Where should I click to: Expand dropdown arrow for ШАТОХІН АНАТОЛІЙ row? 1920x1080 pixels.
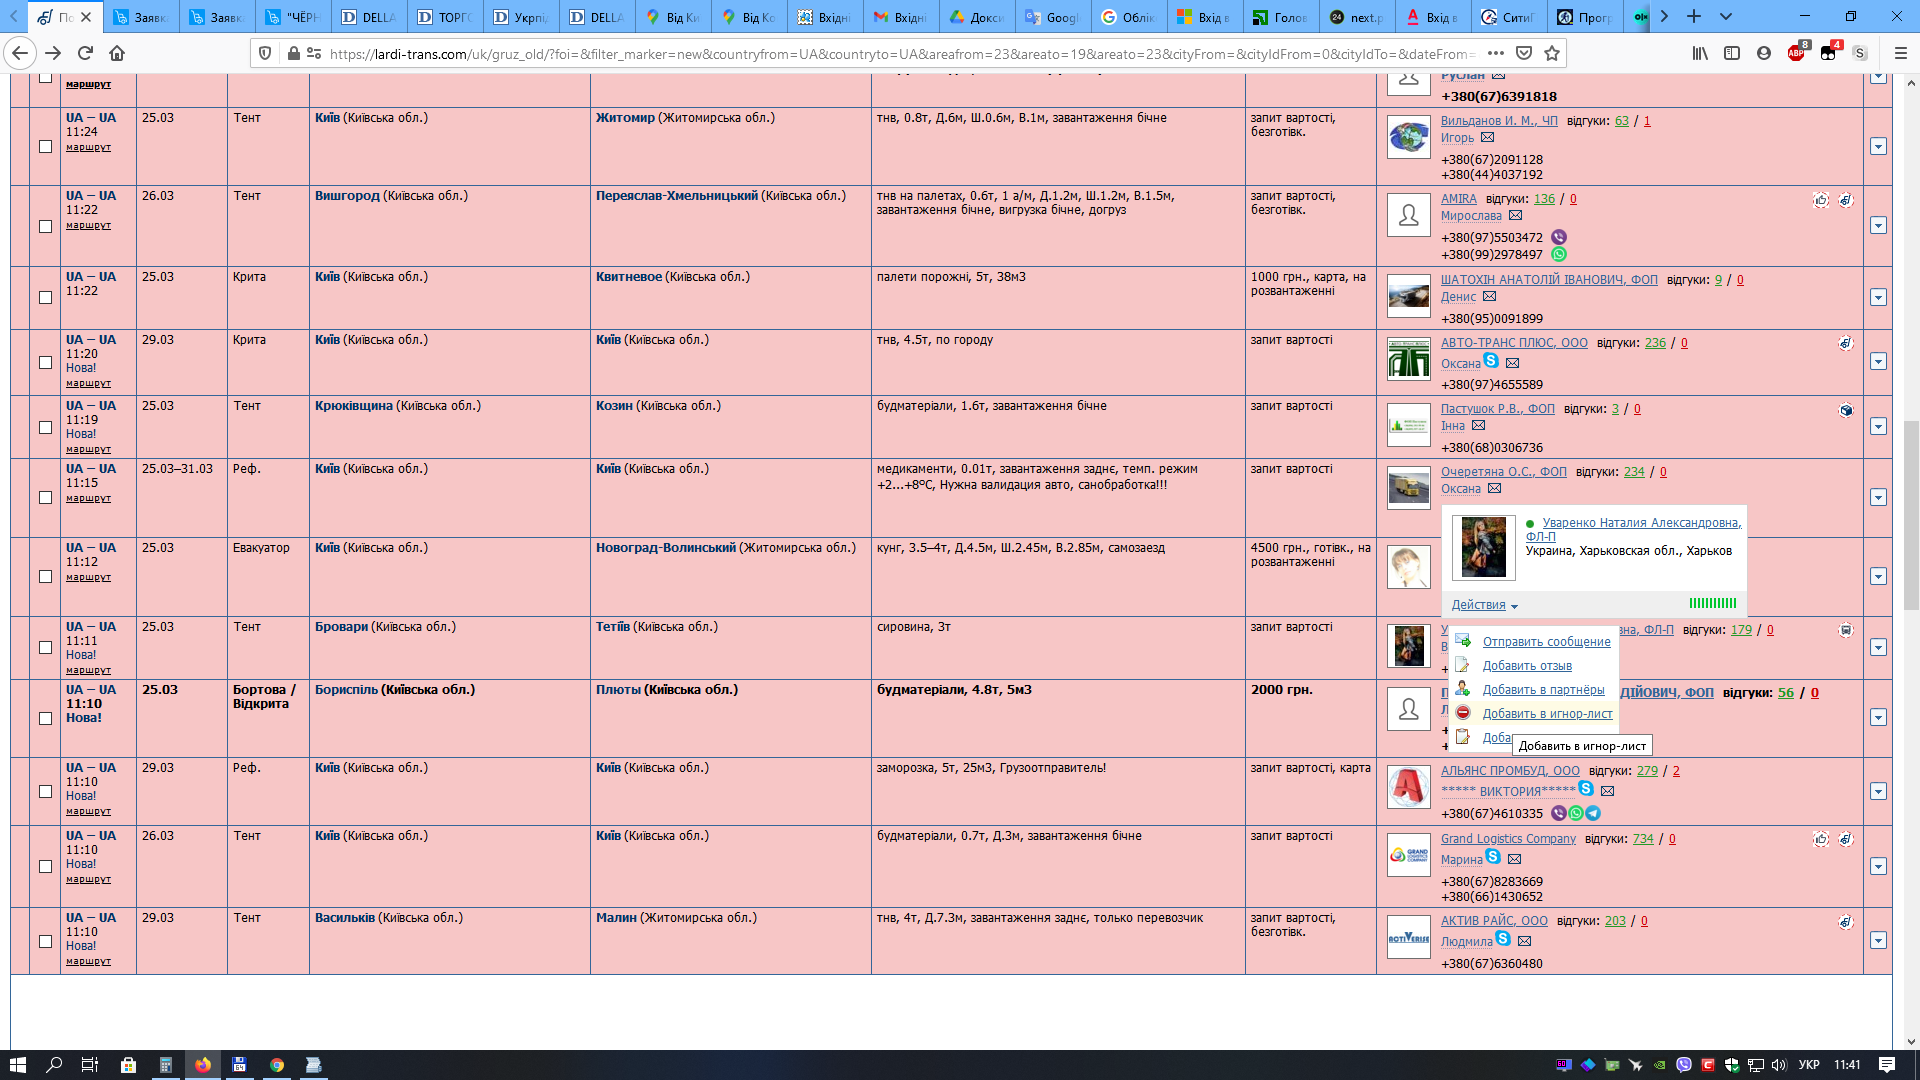1878,297
